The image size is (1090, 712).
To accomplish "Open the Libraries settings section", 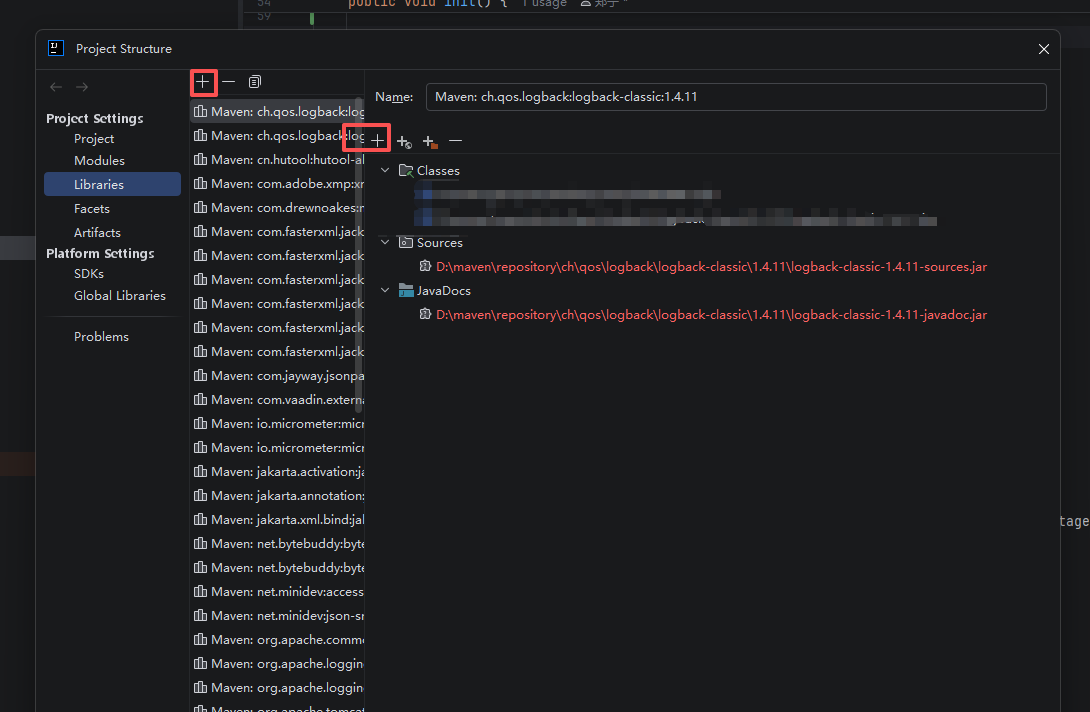I will click(x=112, y=184).
